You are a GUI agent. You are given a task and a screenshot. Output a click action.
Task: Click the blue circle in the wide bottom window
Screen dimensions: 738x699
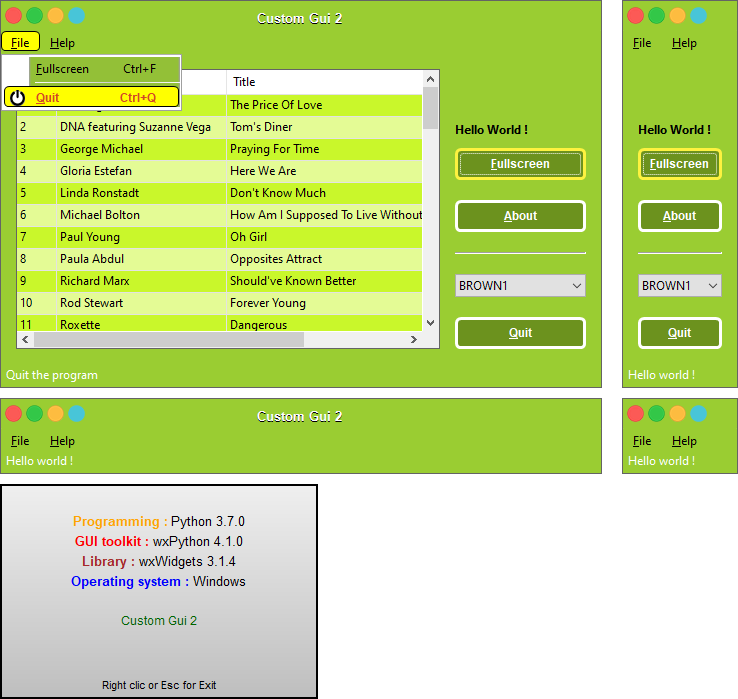pos(76,413)
